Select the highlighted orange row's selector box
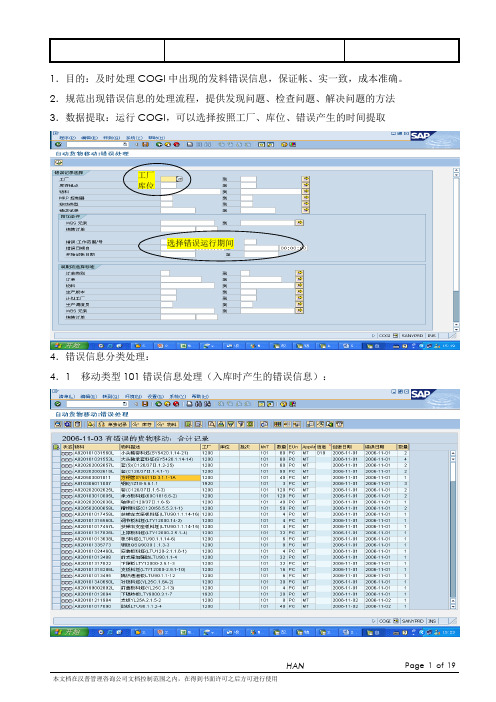 56,478
